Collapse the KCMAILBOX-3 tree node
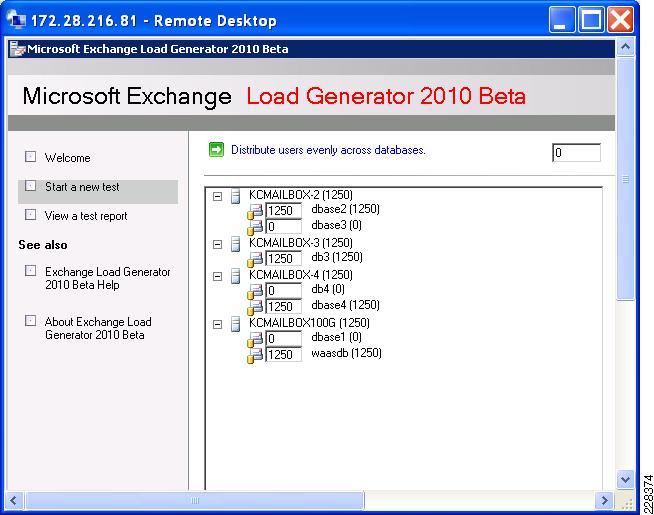The height and width of the screenshot is (515, 654). 217,244
